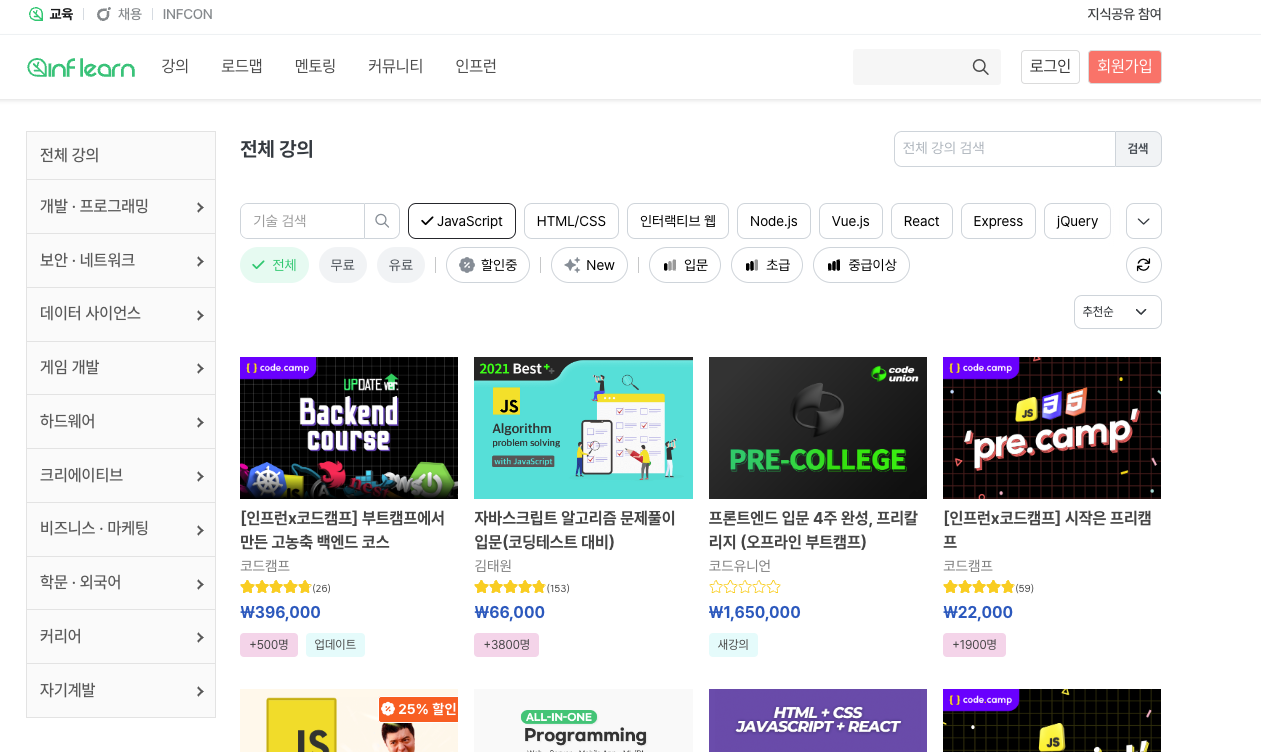Open the Backend course thumbnail
The height and width of the screenshot is (752, 1261).
coord(349,428)
